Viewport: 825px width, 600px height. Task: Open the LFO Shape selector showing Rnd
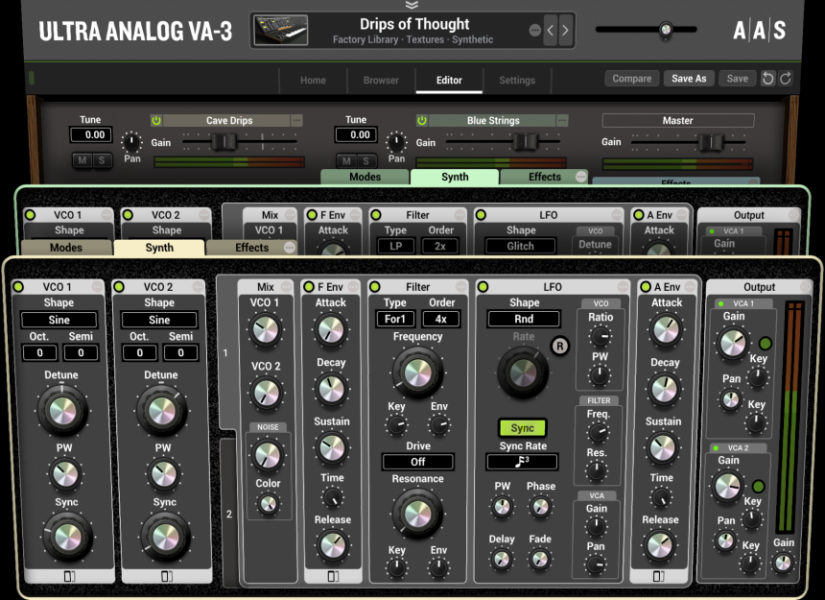click(524, 318)
